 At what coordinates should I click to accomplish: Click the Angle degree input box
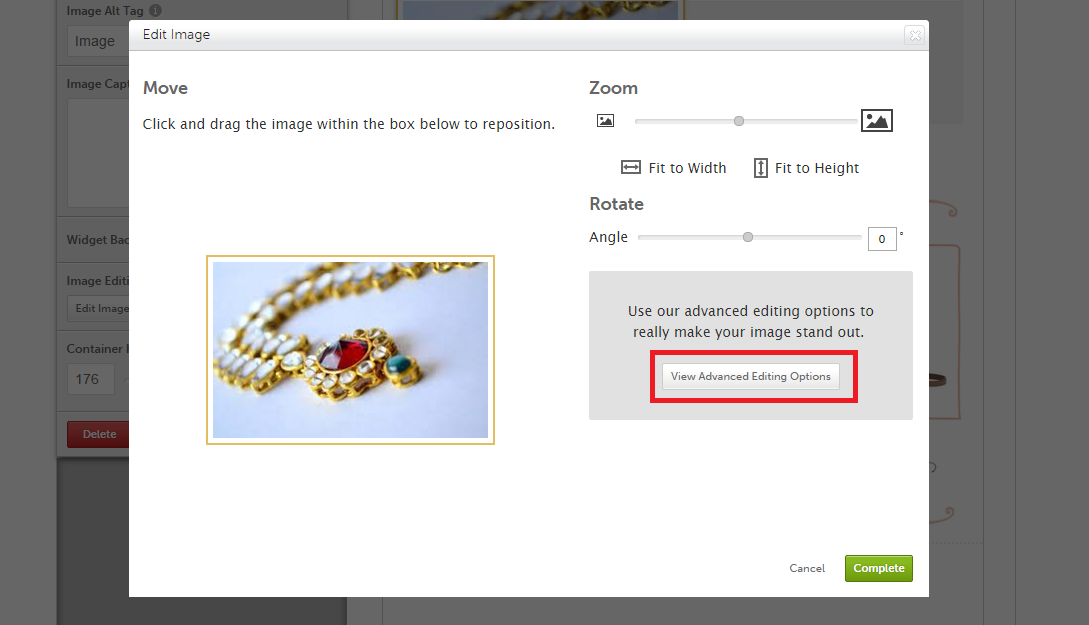pos(882,239)
